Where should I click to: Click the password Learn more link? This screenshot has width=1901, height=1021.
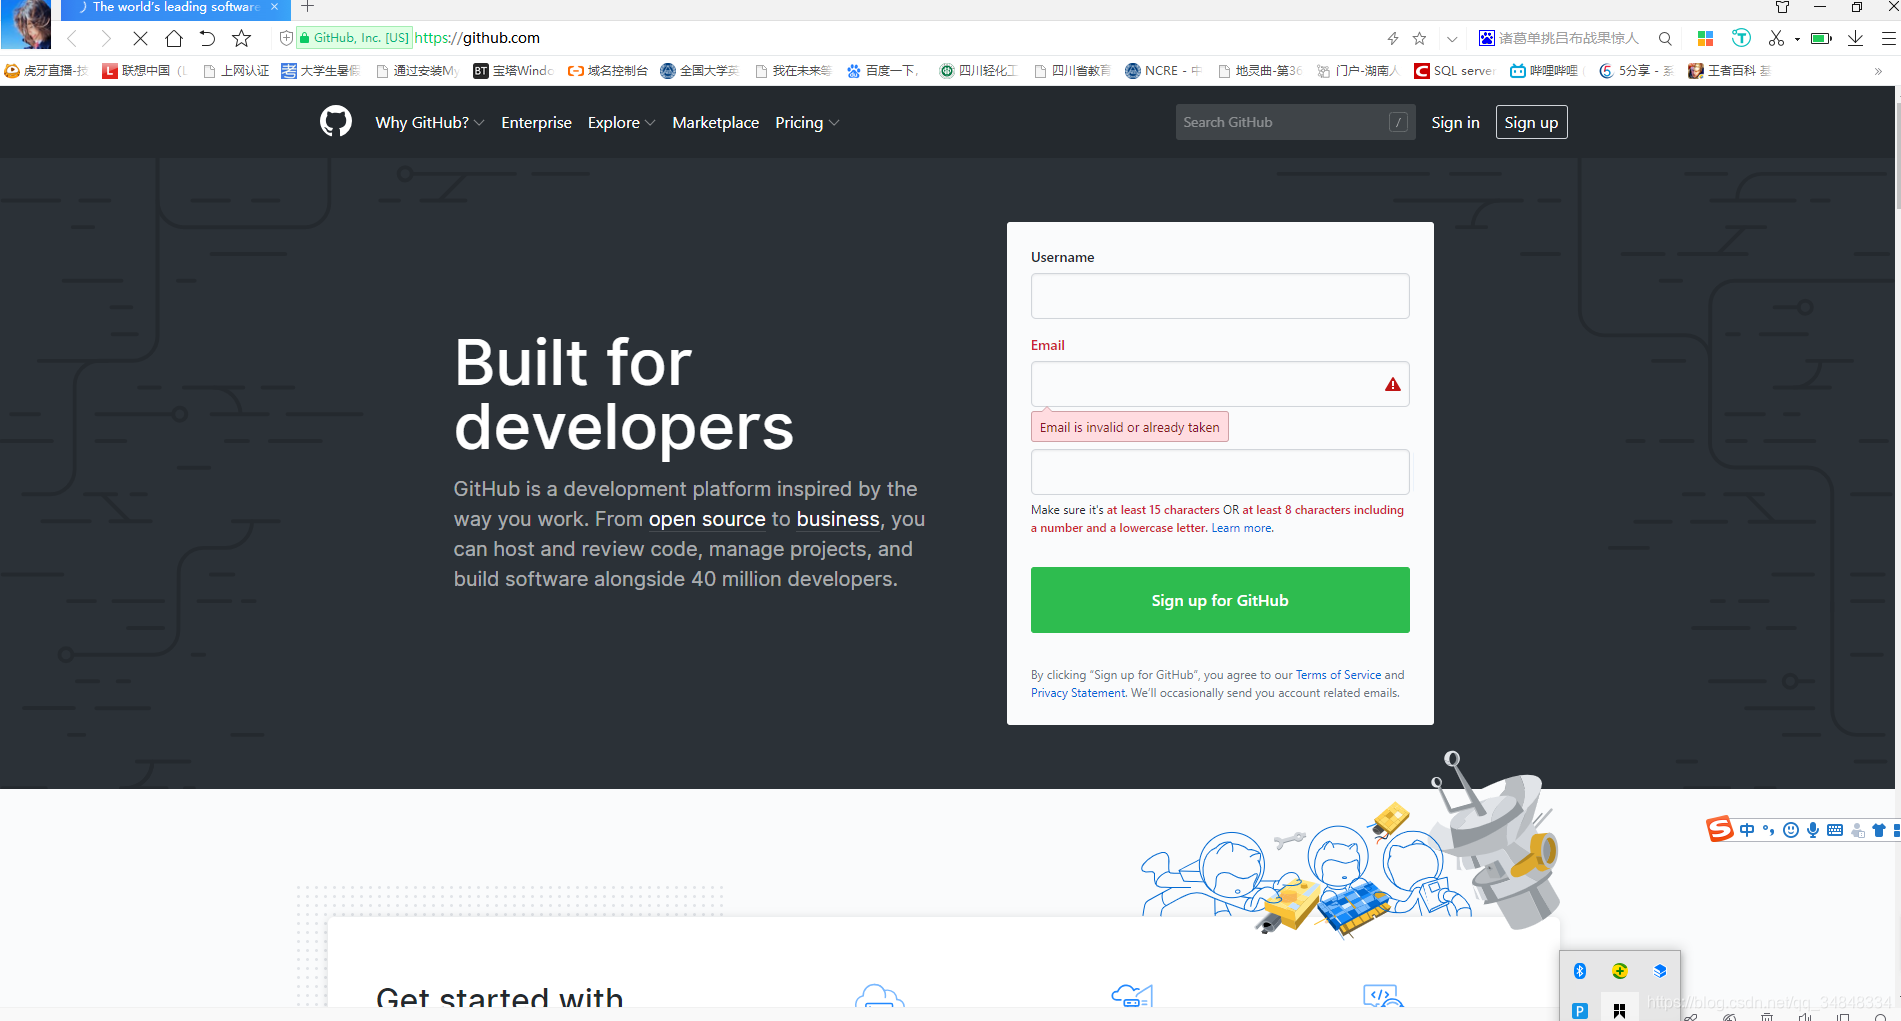pyautogui.click(x=1242, y=528)
